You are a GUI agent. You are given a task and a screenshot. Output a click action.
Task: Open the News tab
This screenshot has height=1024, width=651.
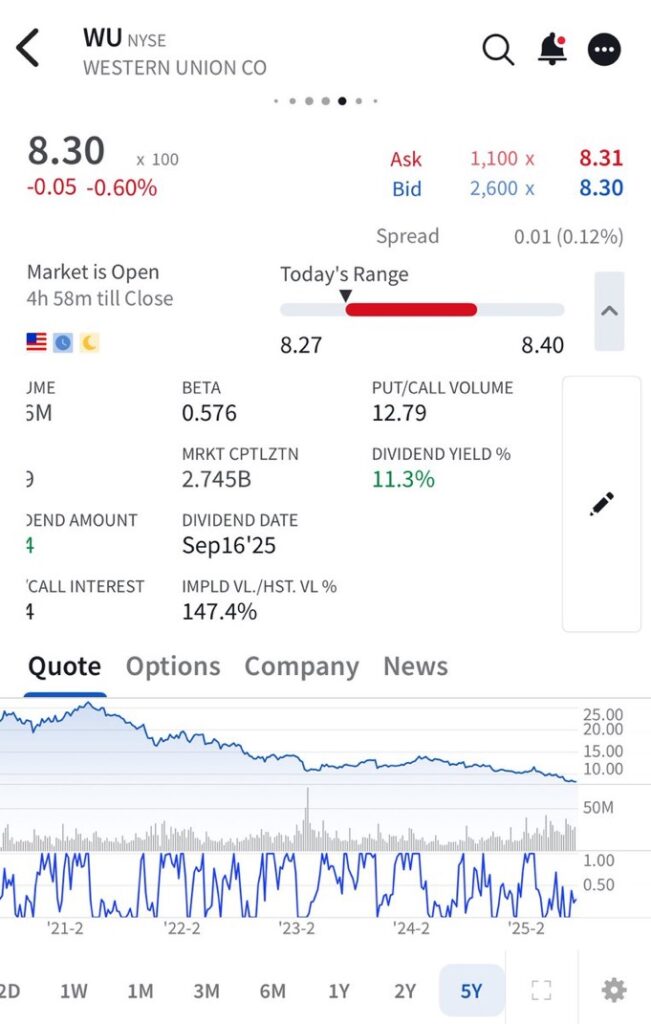tap(415, 666)
